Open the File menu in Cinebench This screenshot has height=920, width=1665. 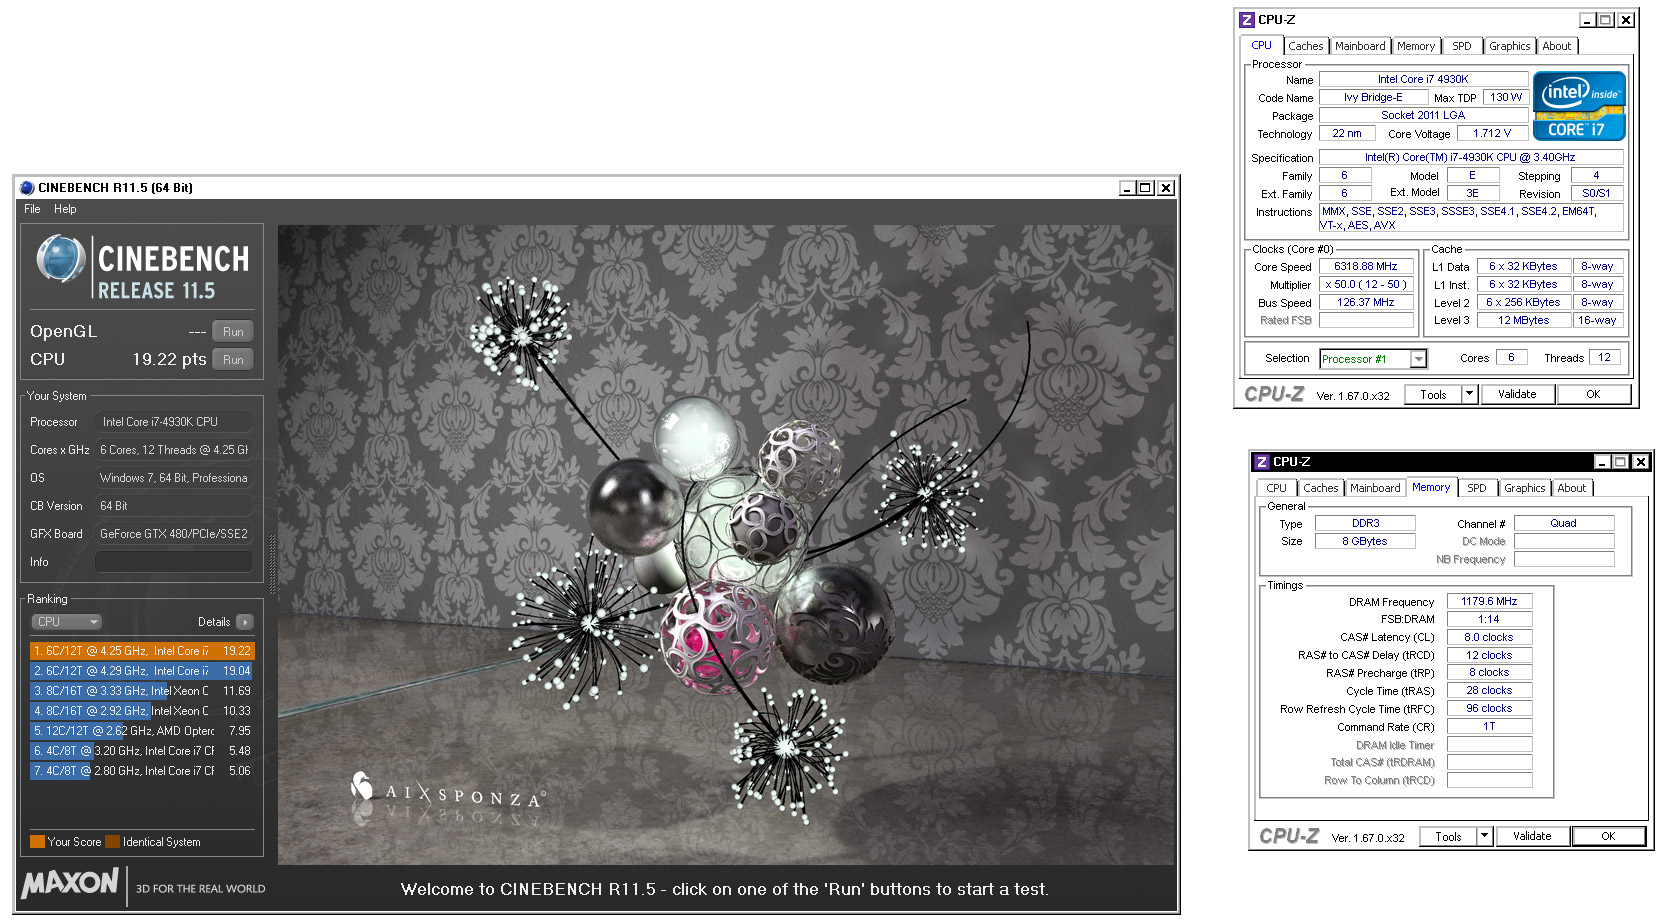coord(33,209)
